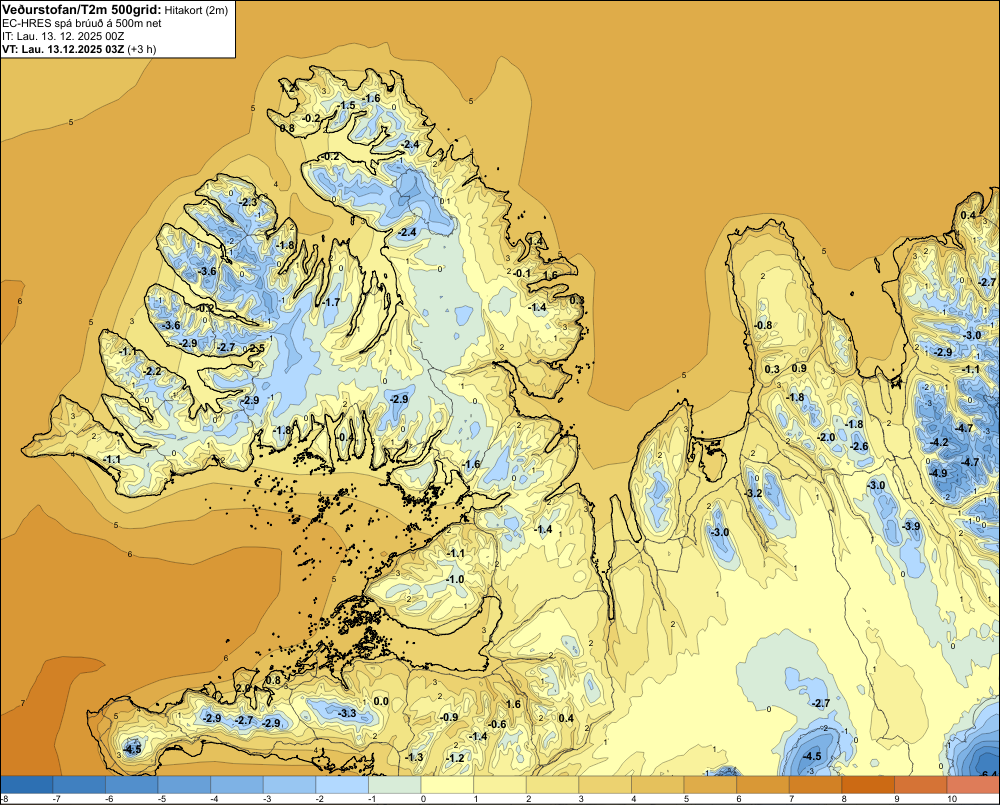The image size is (1000, 805).
Task: Click the legend swatch between 6 and 7
Action: click(x=762, y=785)
